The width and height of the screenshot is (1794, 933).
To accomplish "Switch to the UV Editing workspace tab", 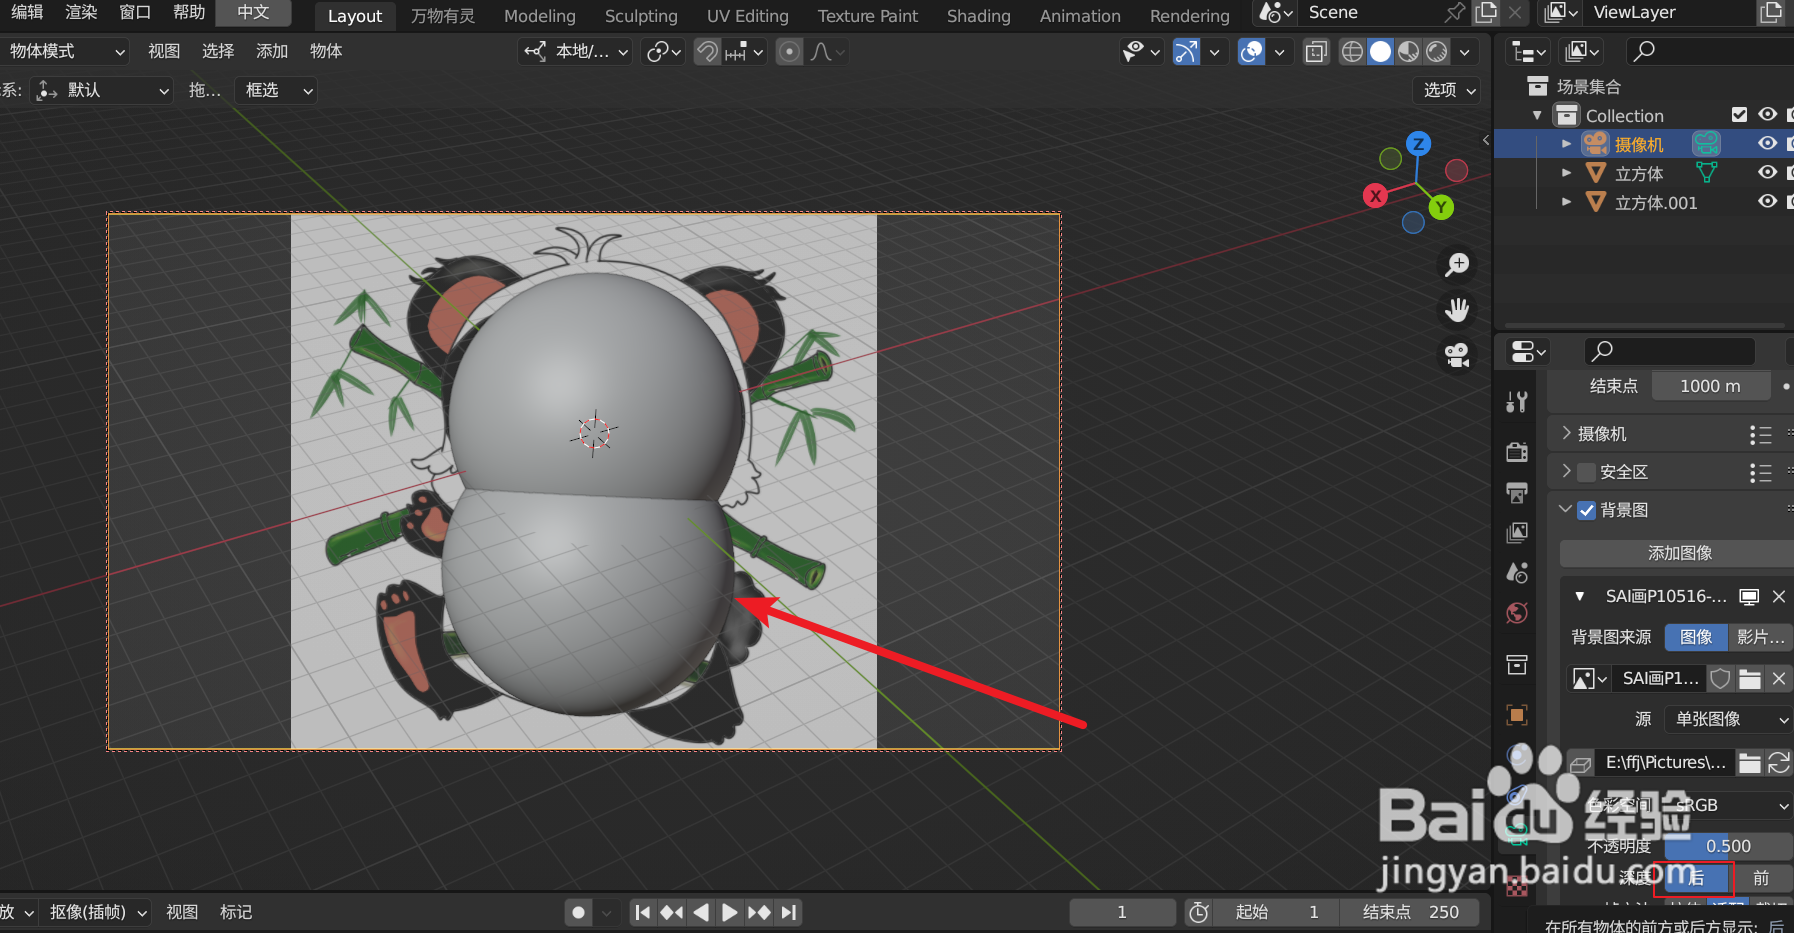I will pos(747,16).
